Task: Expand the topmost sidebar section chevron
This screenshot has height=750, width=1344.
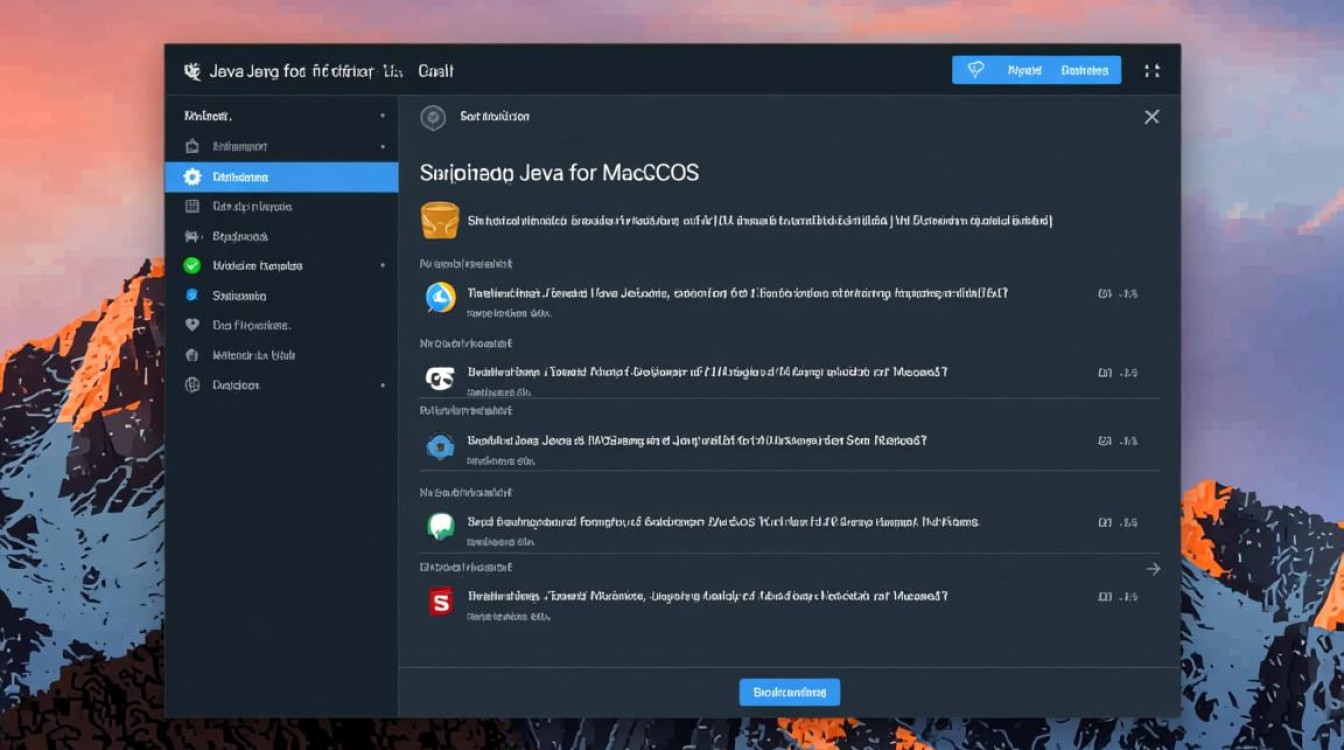Action: (x=383, y=116)
